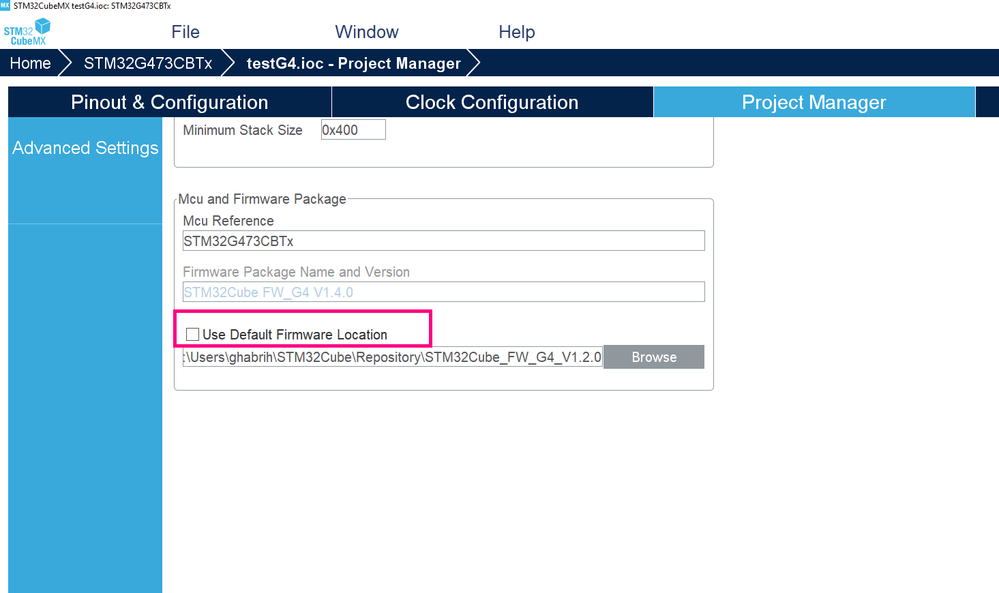Open the File menu
Viewport: 999px width, 593px height.
click(185, 32)
